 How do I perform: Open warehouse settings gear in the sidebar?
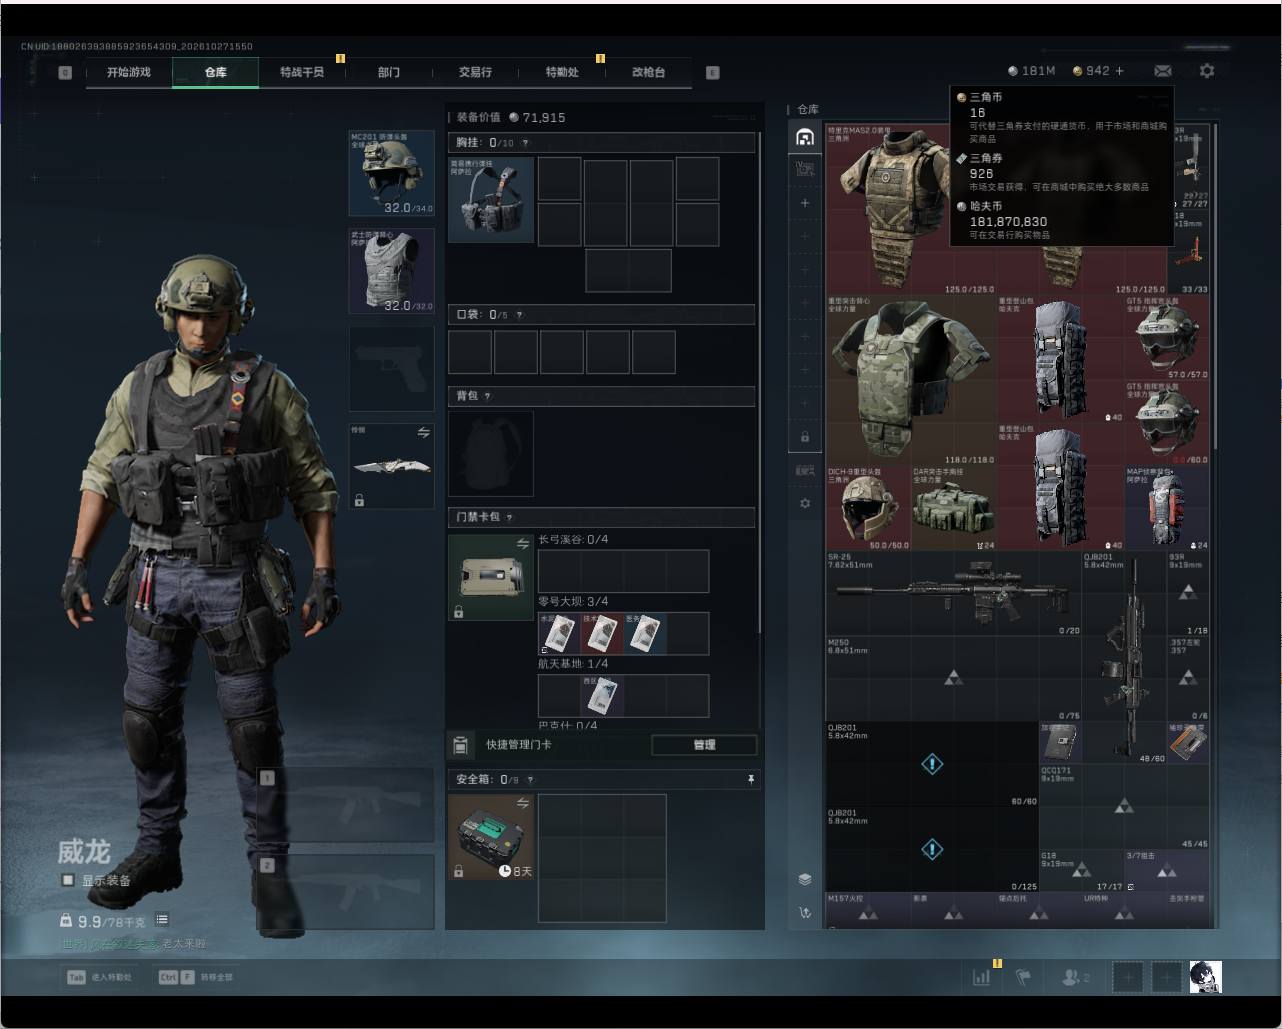(805, 504)
